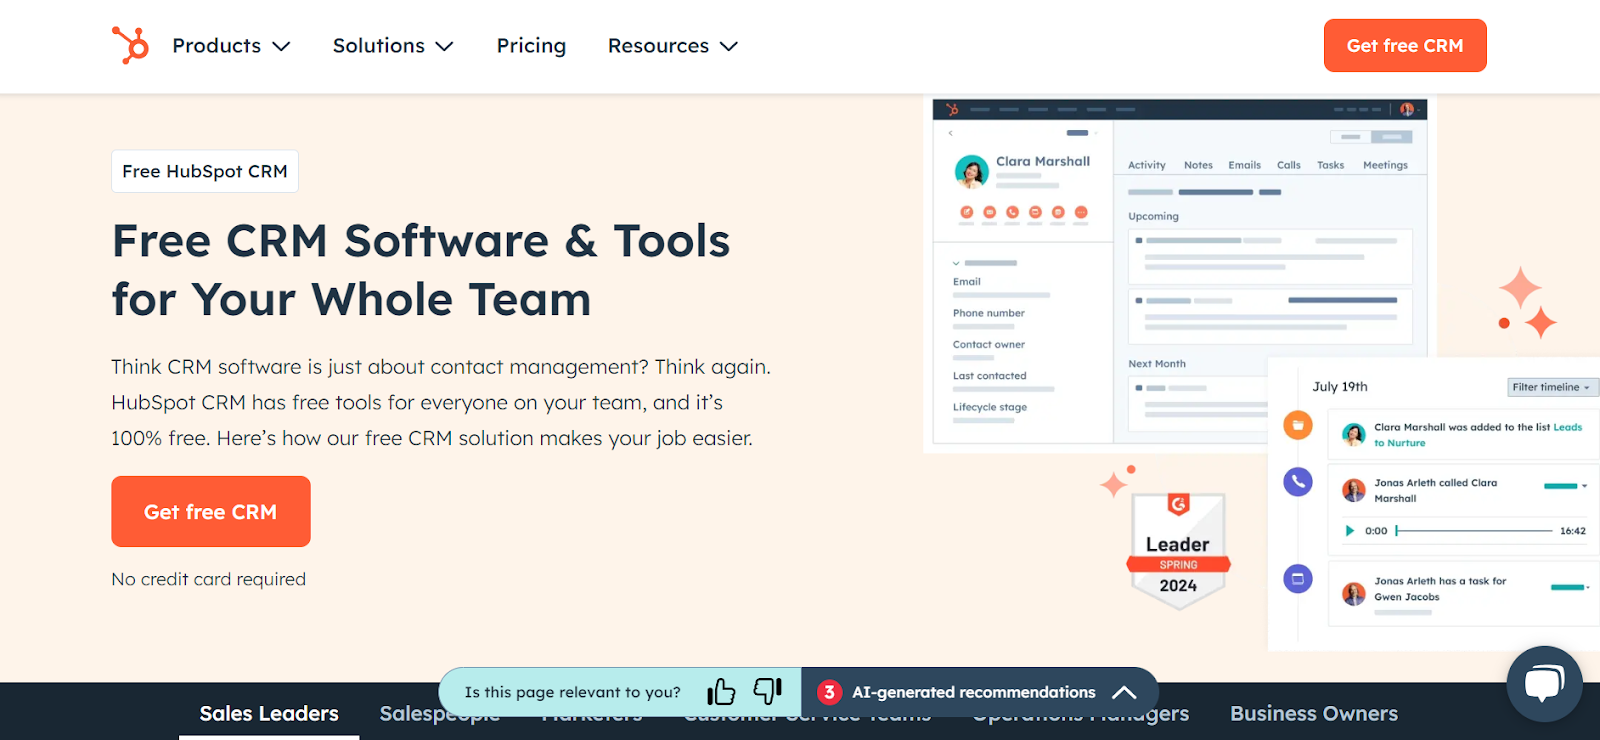Open the Tasks tab in CRM mockup
The image size is (1600, 740).
(x=1330, y=165)
